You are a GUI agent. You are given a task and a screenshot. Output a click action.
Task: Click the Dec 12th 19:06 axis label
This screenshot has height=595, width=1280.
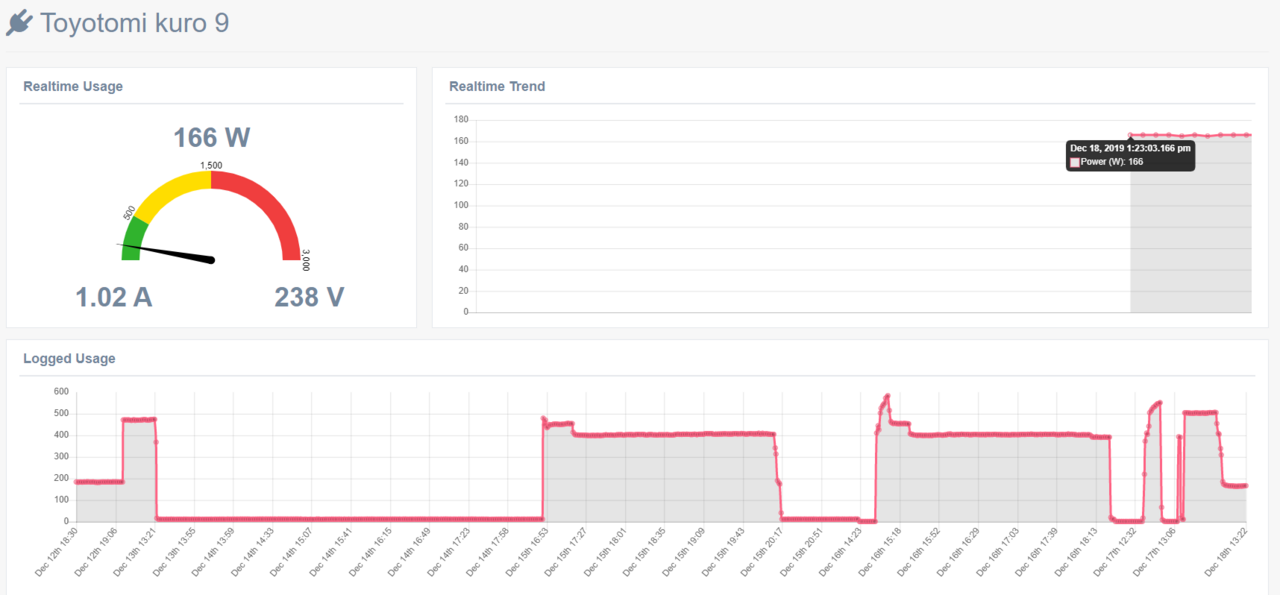click(93, 552)
